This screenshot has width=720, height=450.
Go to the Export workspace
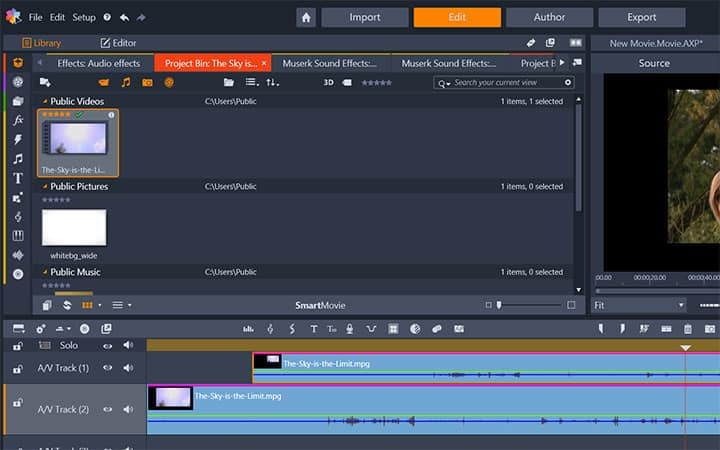click(641, 17)
